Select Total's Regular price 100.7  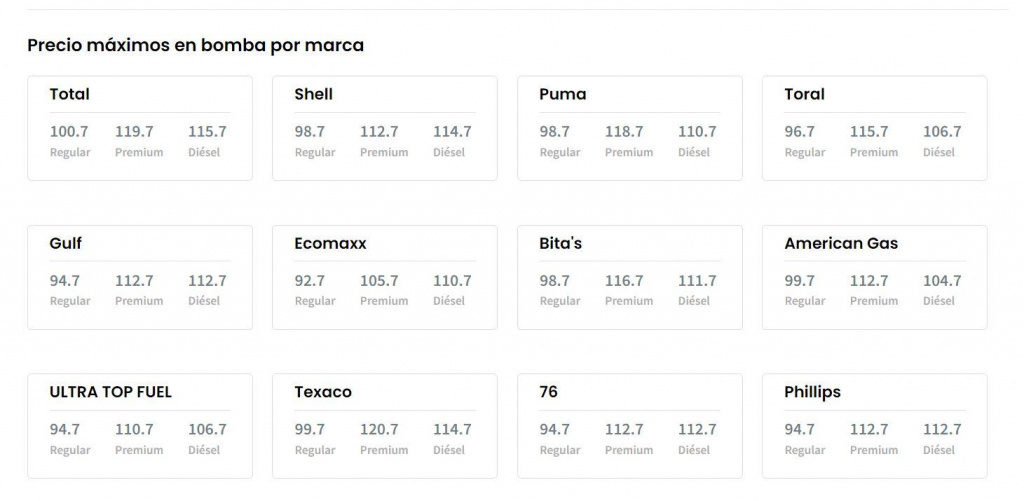click(x=69, y=131)
